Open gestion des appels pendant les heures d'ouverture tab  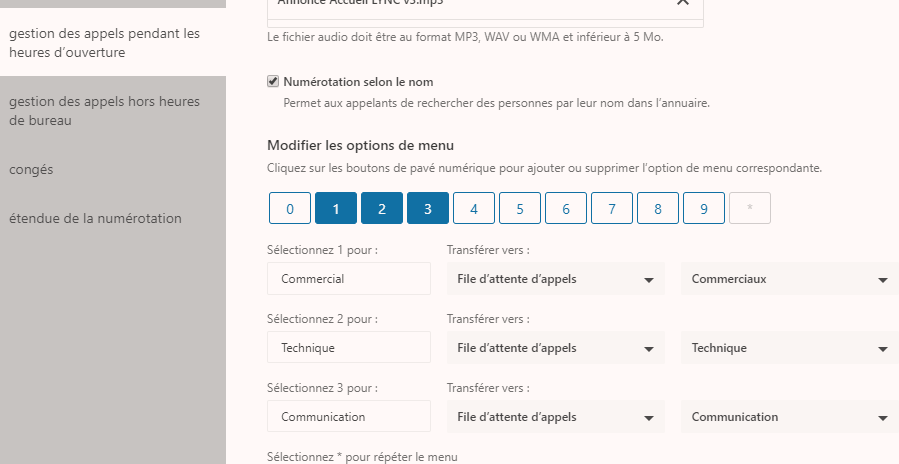(x=113, y=42)
